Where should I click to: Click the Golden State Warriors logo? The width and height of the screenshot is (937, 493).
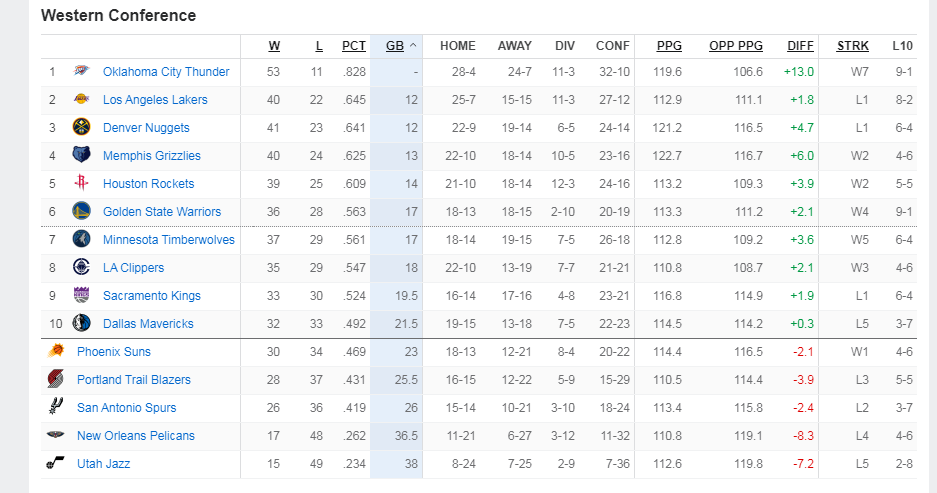tap(81, 211)
